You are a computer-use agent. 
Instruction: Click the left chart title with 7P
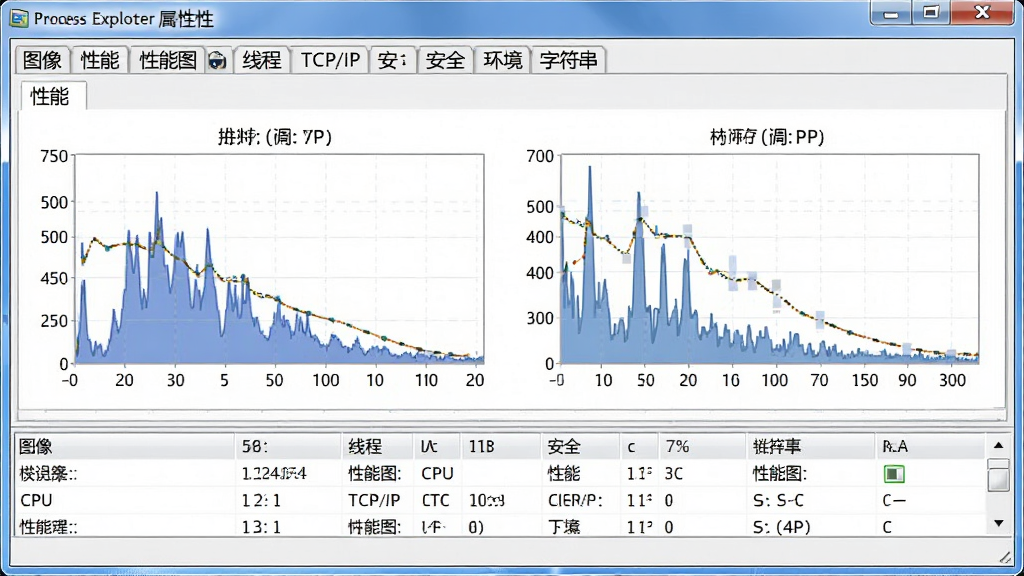tap(275, 136)
